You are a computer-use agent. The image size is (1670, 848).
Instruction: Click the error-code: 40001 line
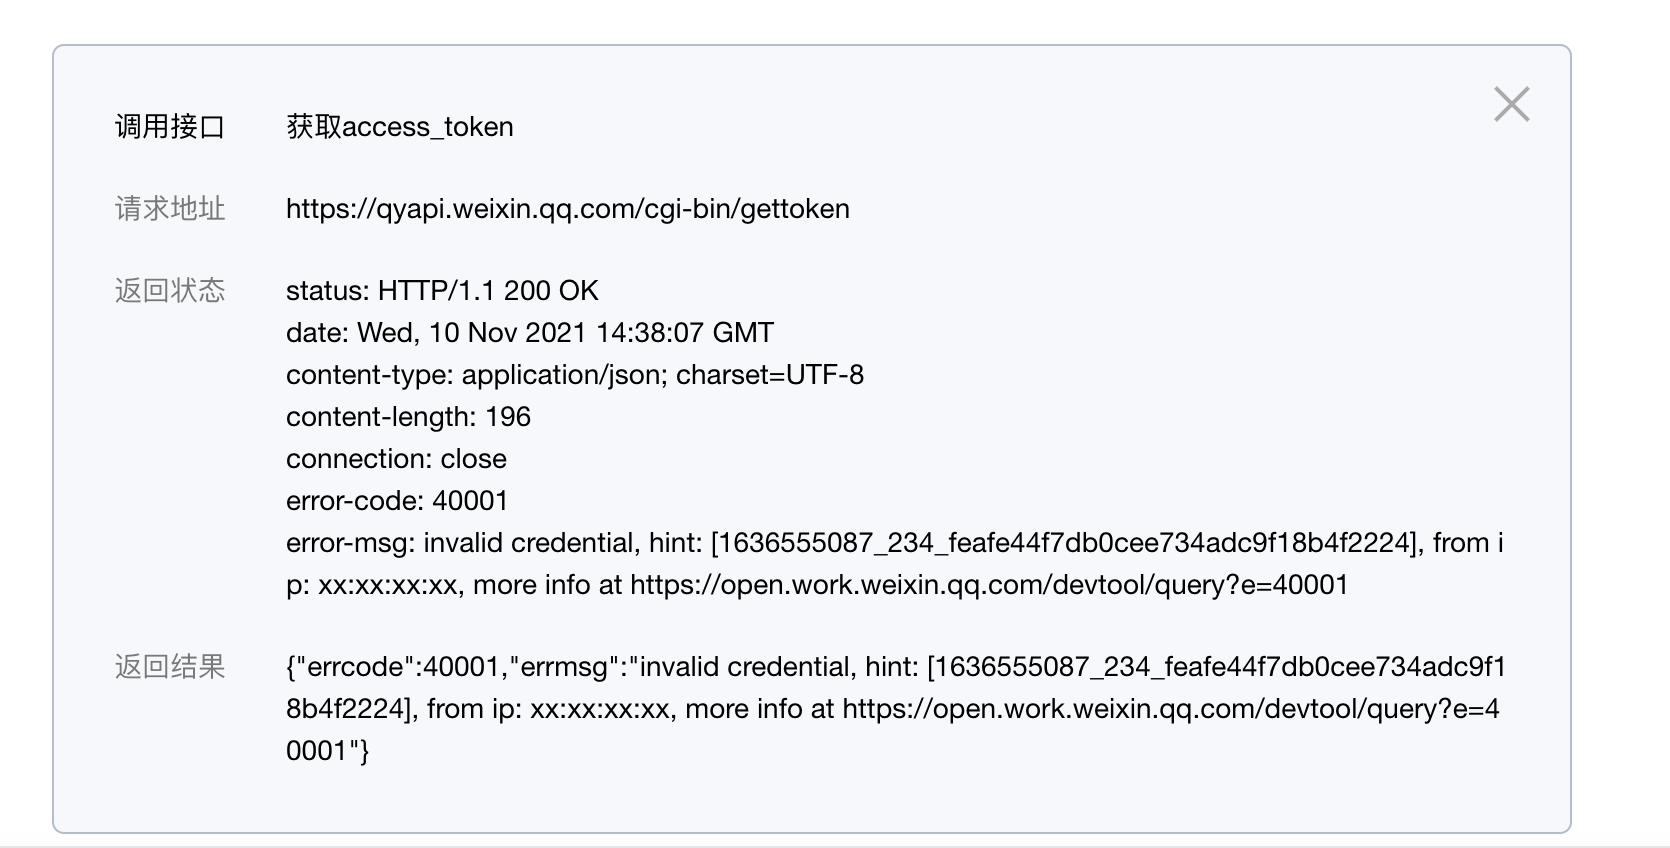coord(397,501)
